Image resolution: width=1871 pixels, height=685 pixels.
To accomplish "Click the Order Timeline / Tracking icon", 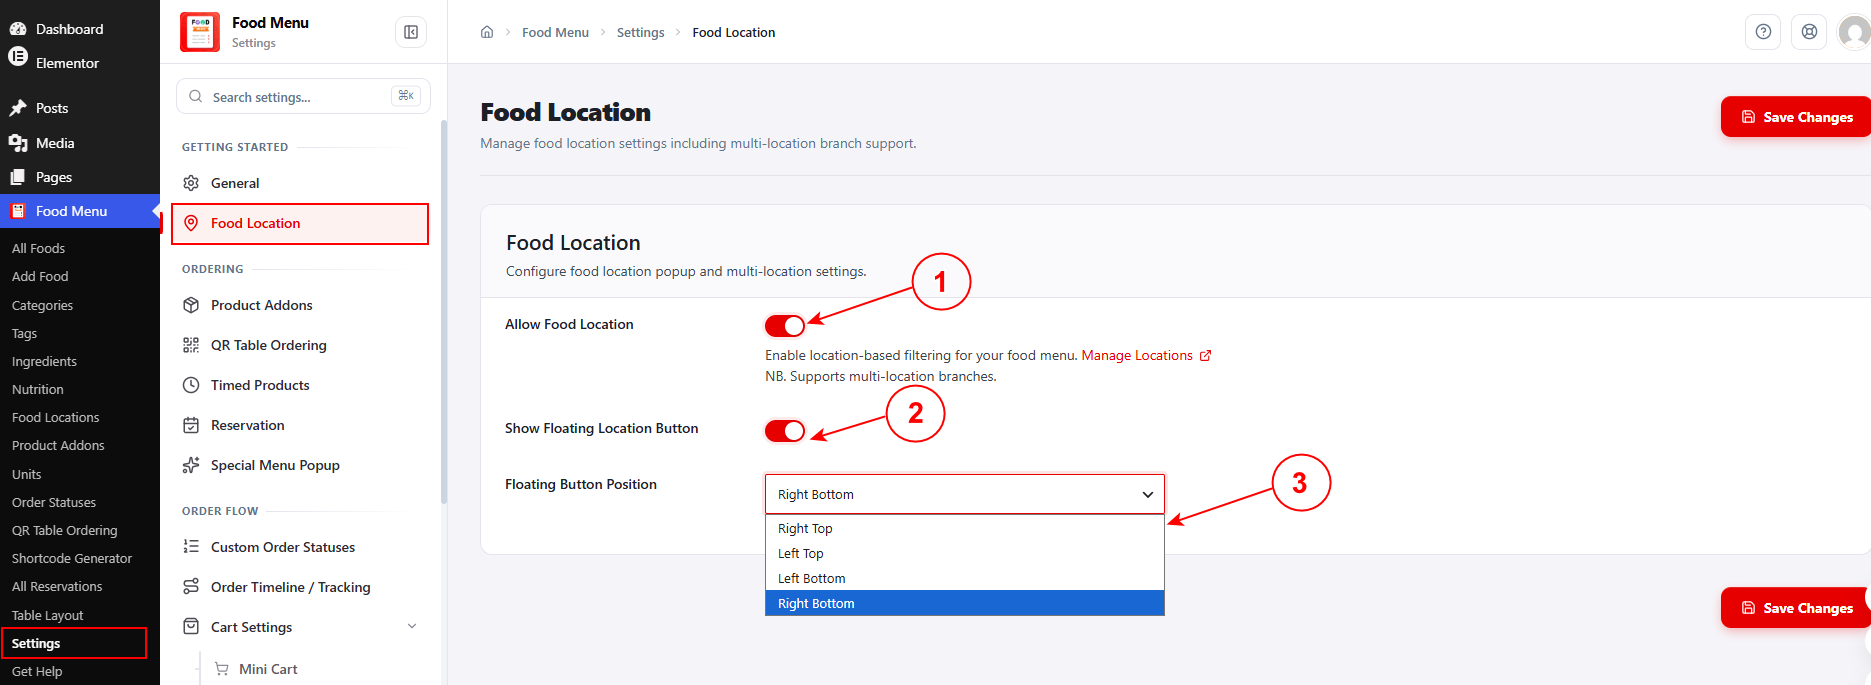I will [191, 587].
